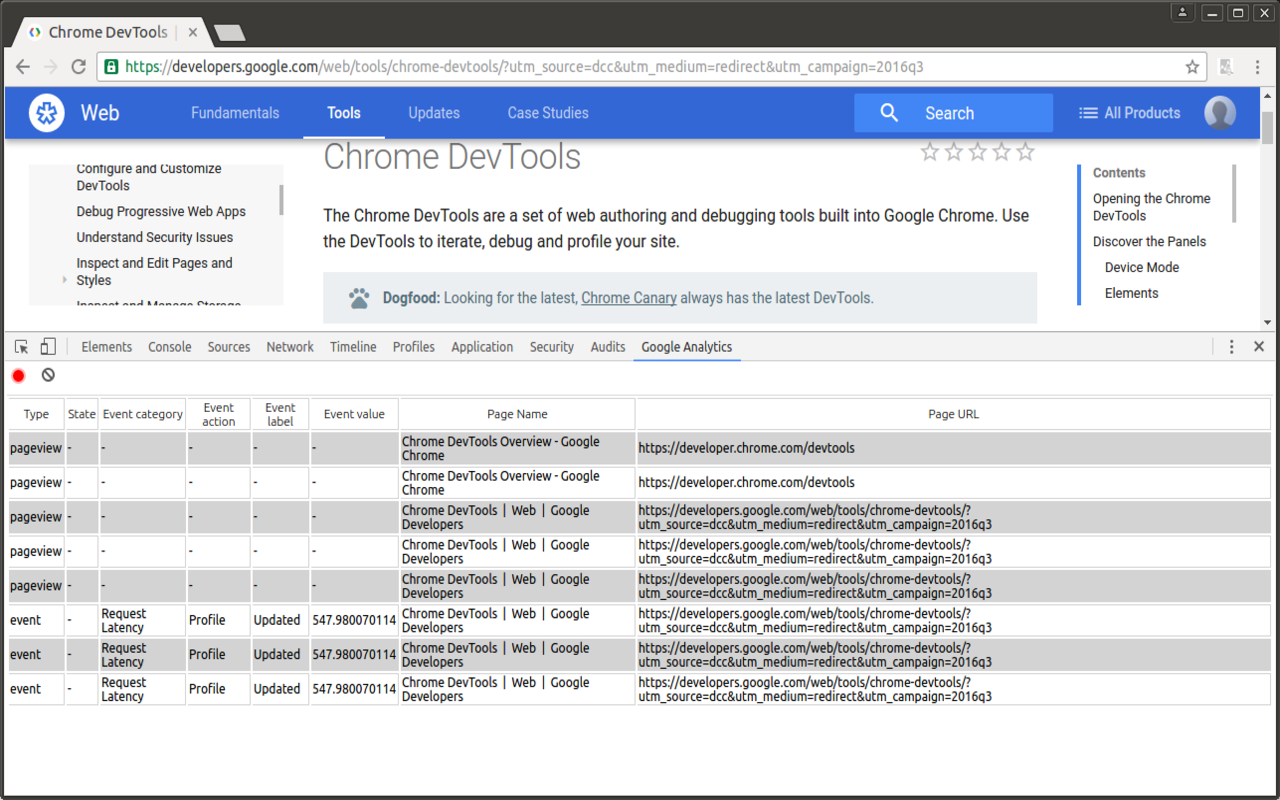
Task: Click the first rating star
Action: click(x=930, y=152)
